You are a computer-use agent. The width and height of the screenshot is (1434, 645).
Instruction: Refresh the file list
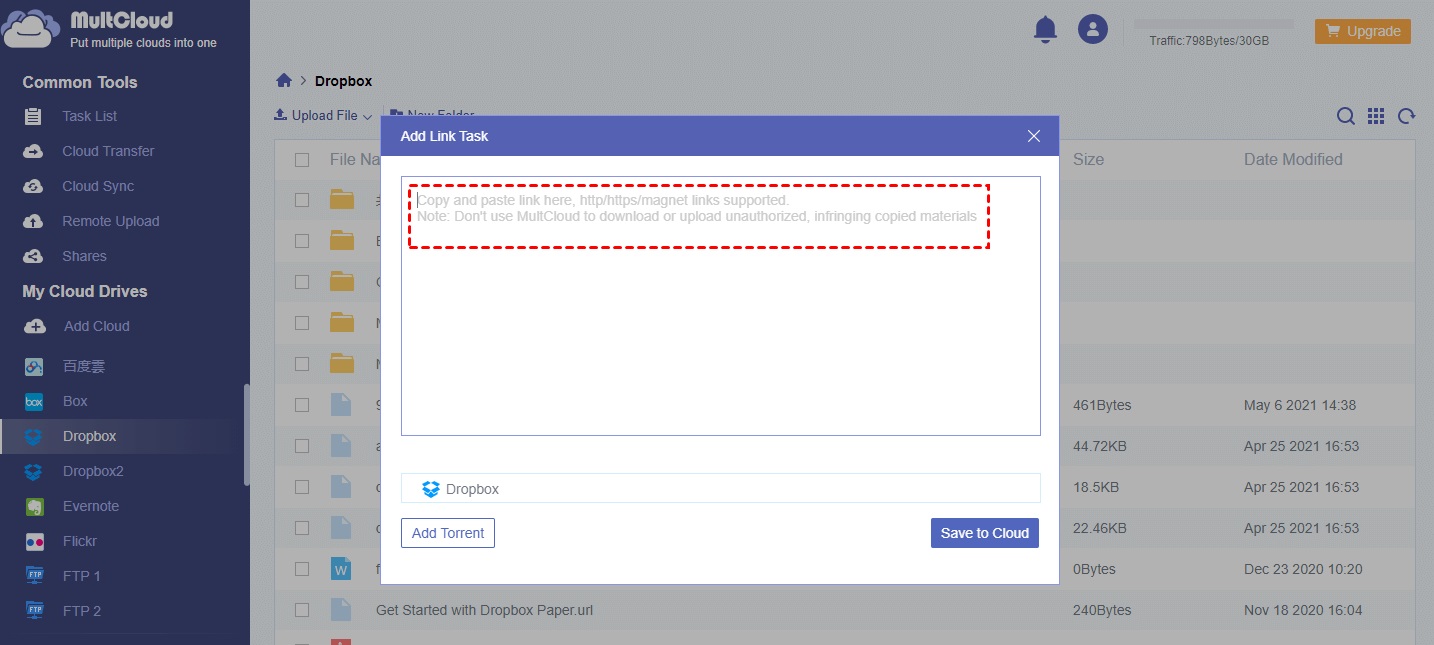[x=1407, y=116]
